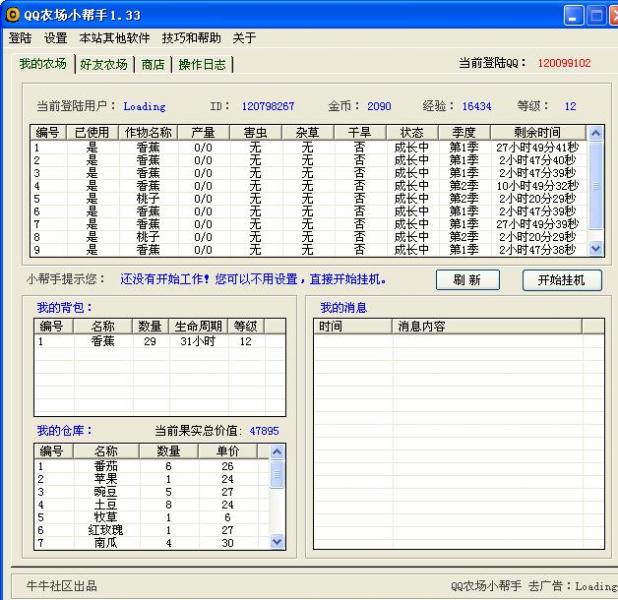
Task: Click gold coin value 2090
Action: click(379, 106)
